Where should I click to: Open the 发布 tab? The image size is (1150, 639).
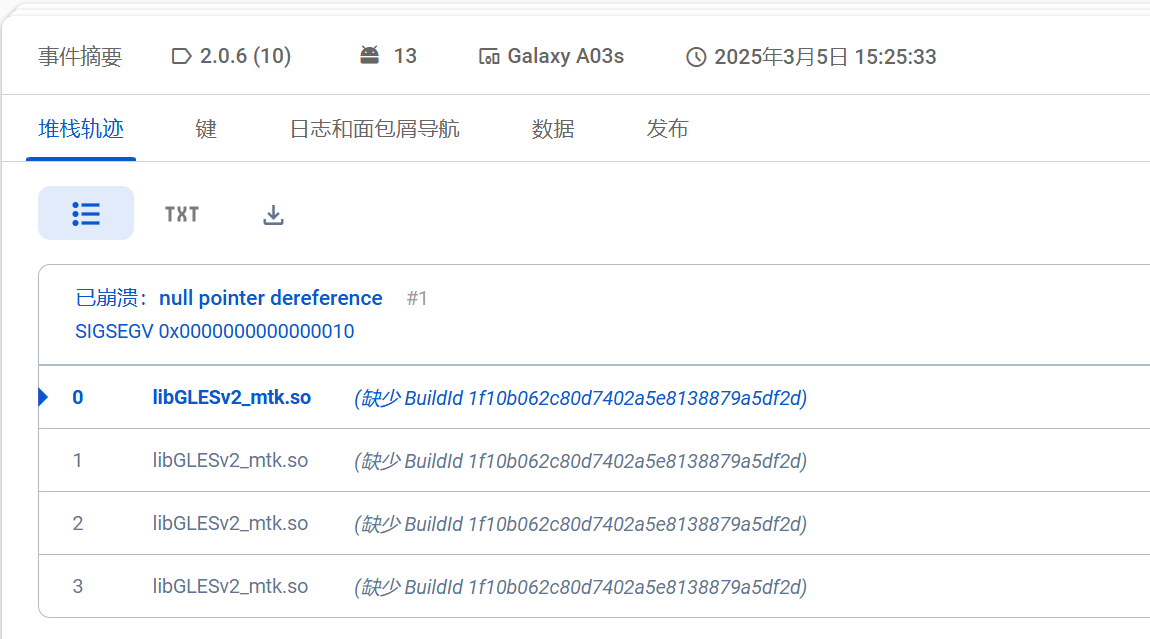[667, 129]
